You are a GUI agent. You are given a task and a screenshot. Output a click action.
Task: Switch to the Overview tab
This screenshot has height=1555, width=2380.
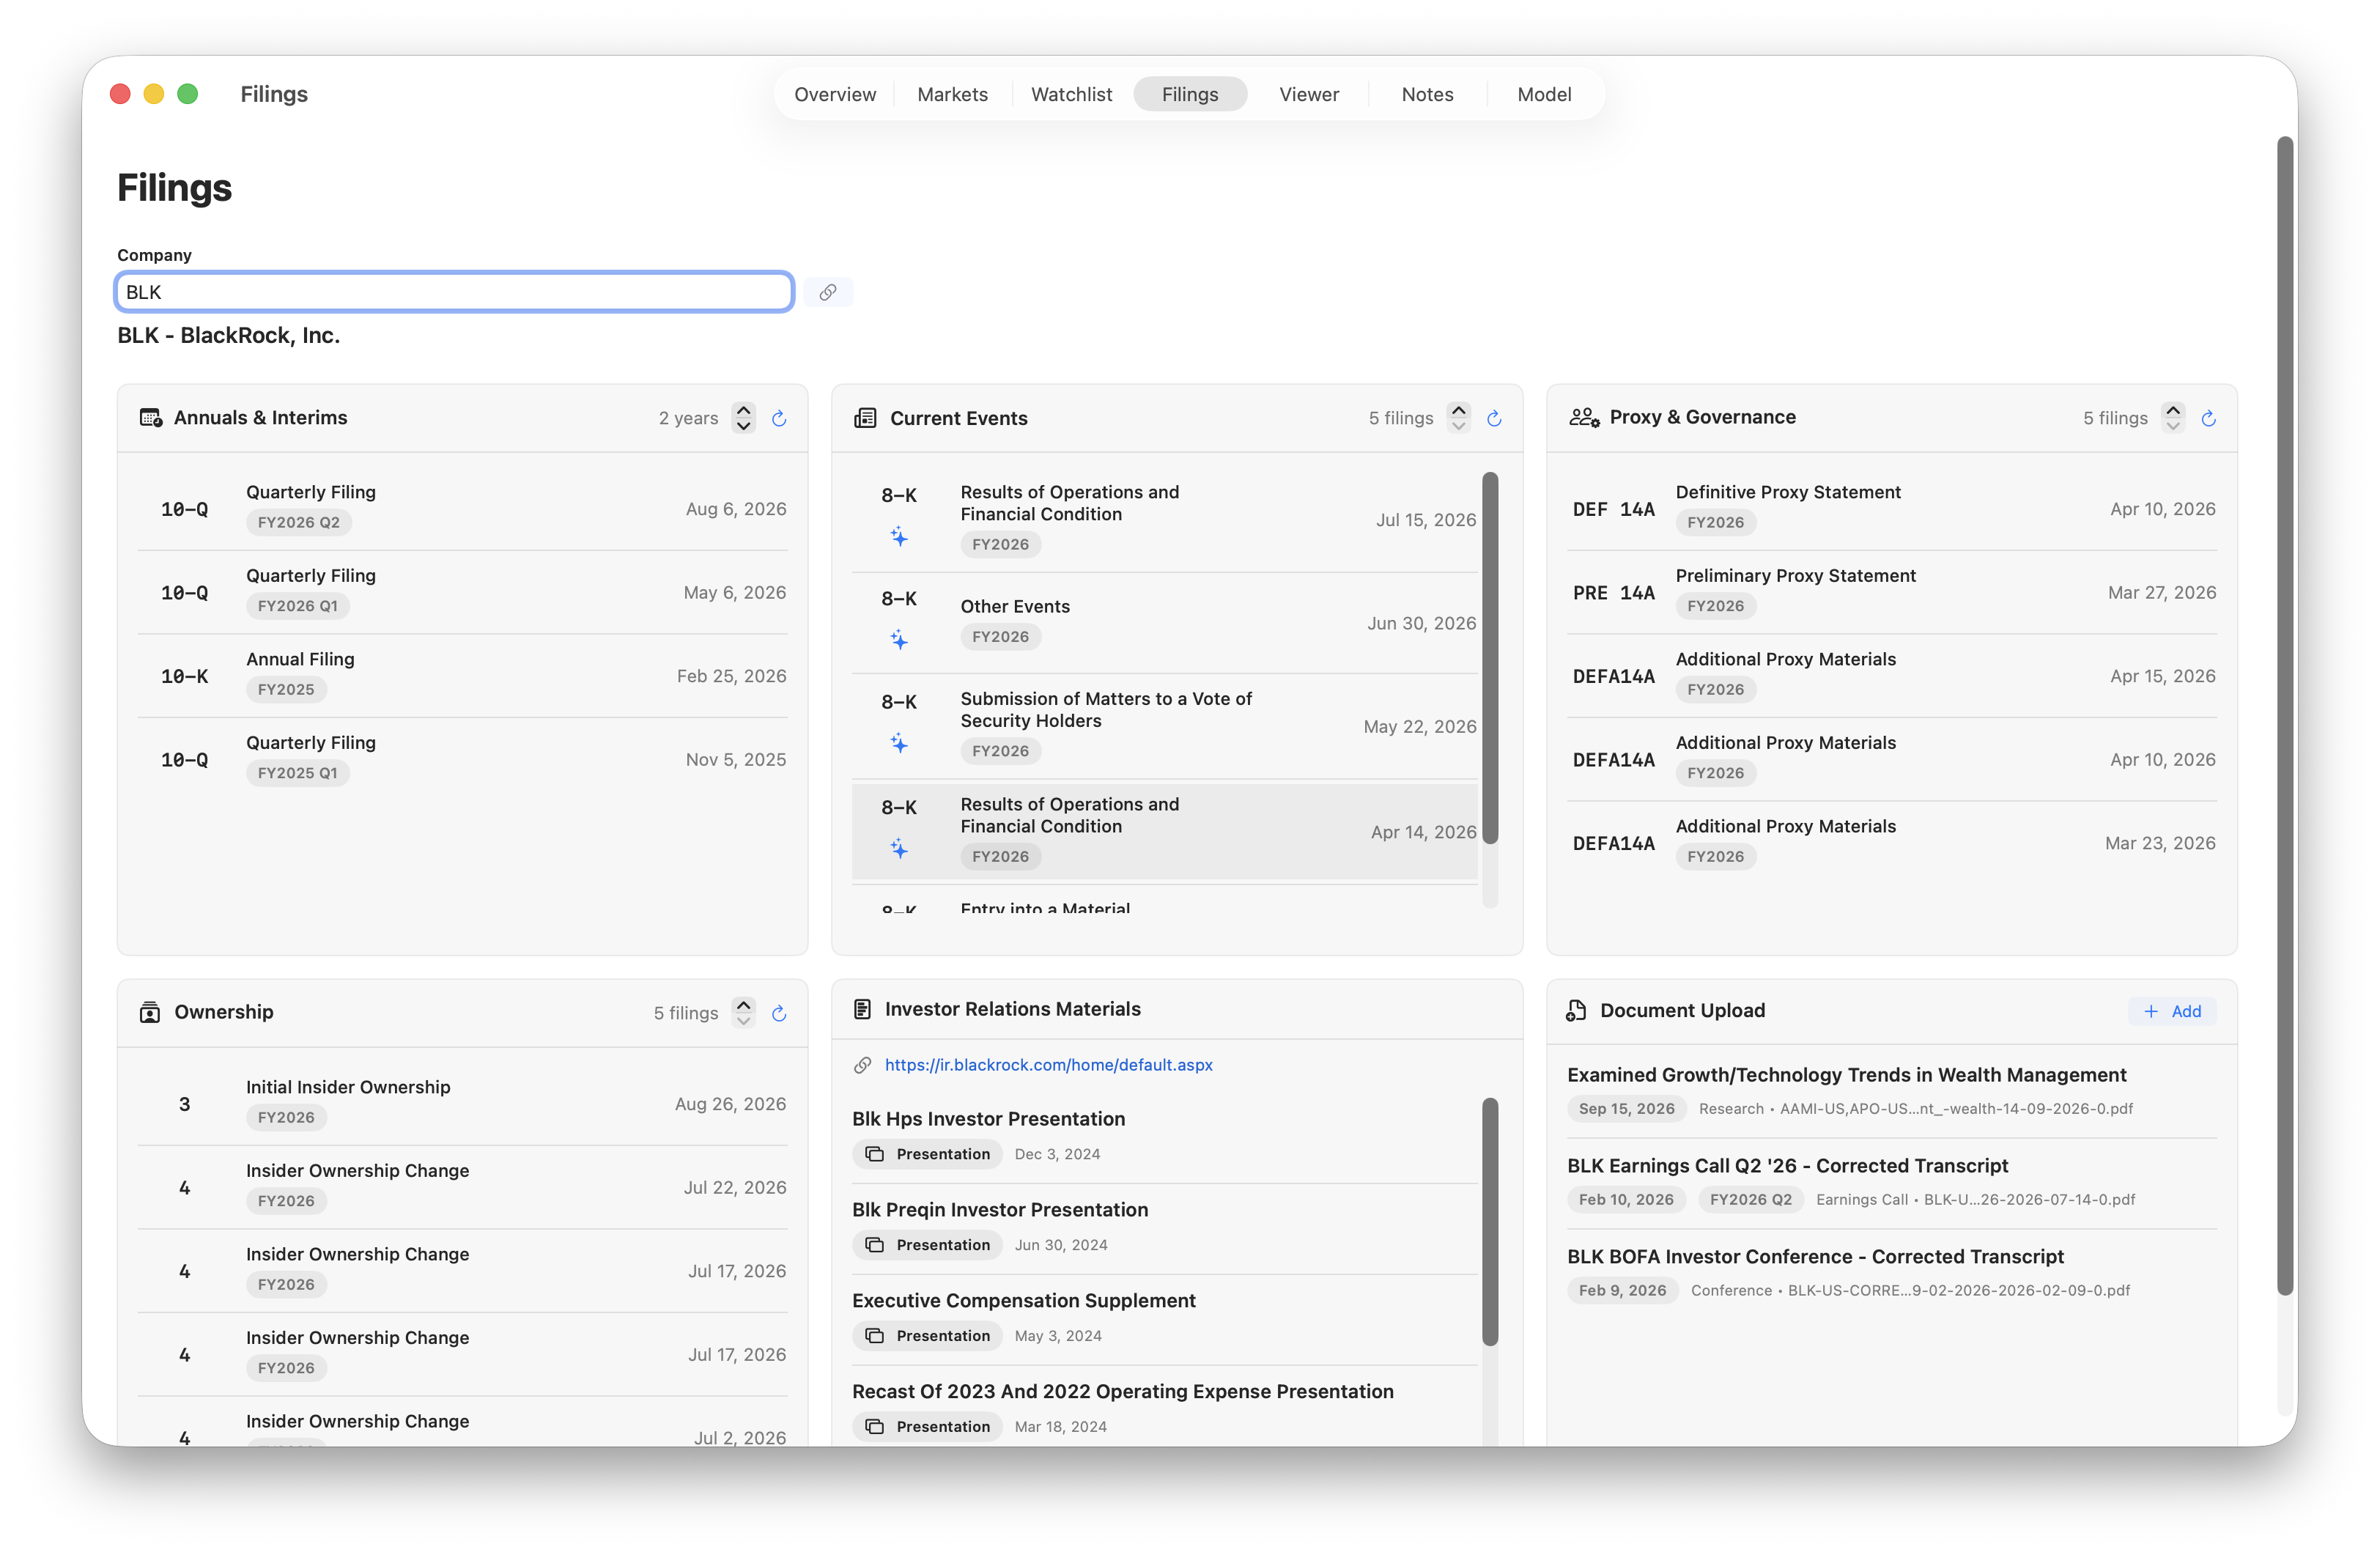(x=835, y=94)
